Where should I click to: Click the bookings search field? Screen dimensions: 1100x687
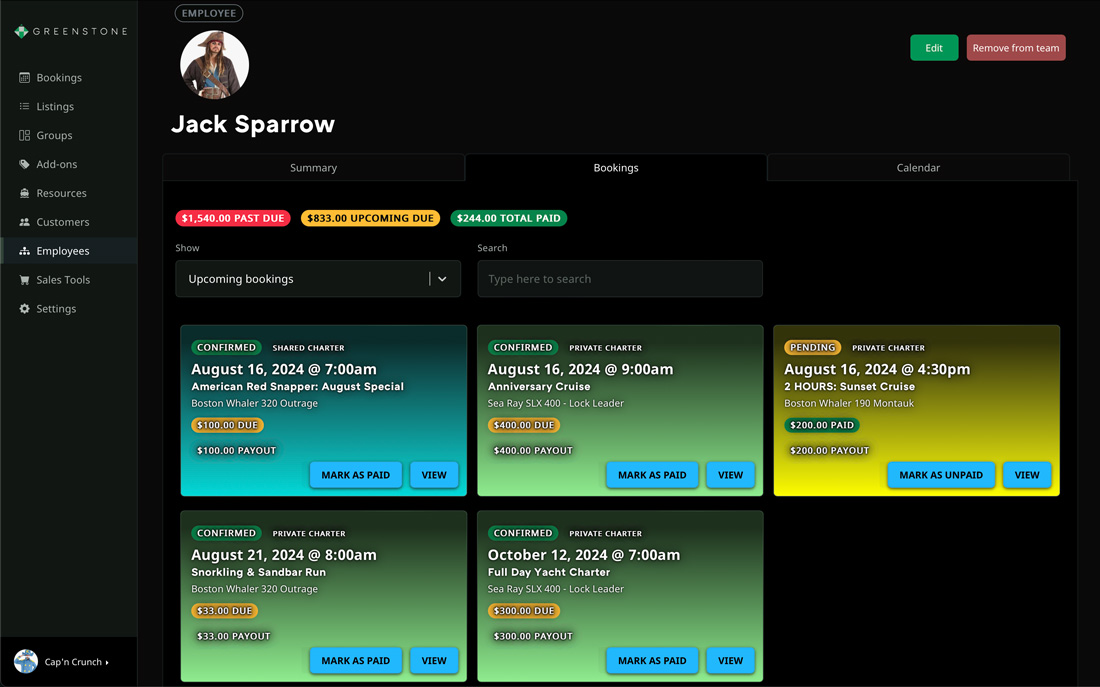click(619, 279)
